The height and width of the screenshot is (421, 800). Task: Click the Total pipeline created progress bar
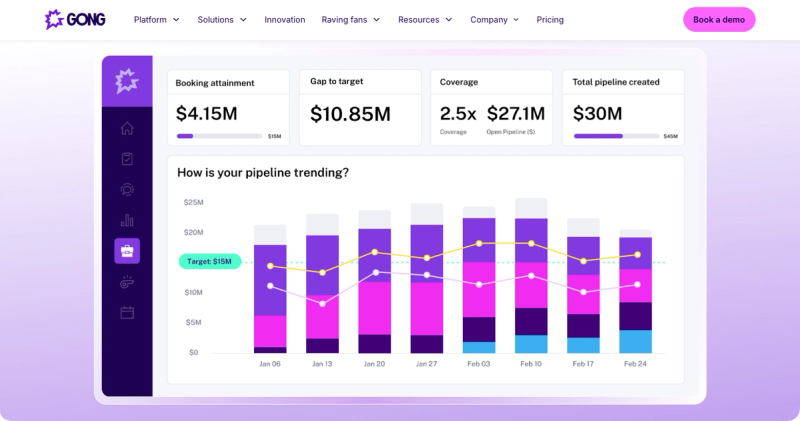click(616, 136)
